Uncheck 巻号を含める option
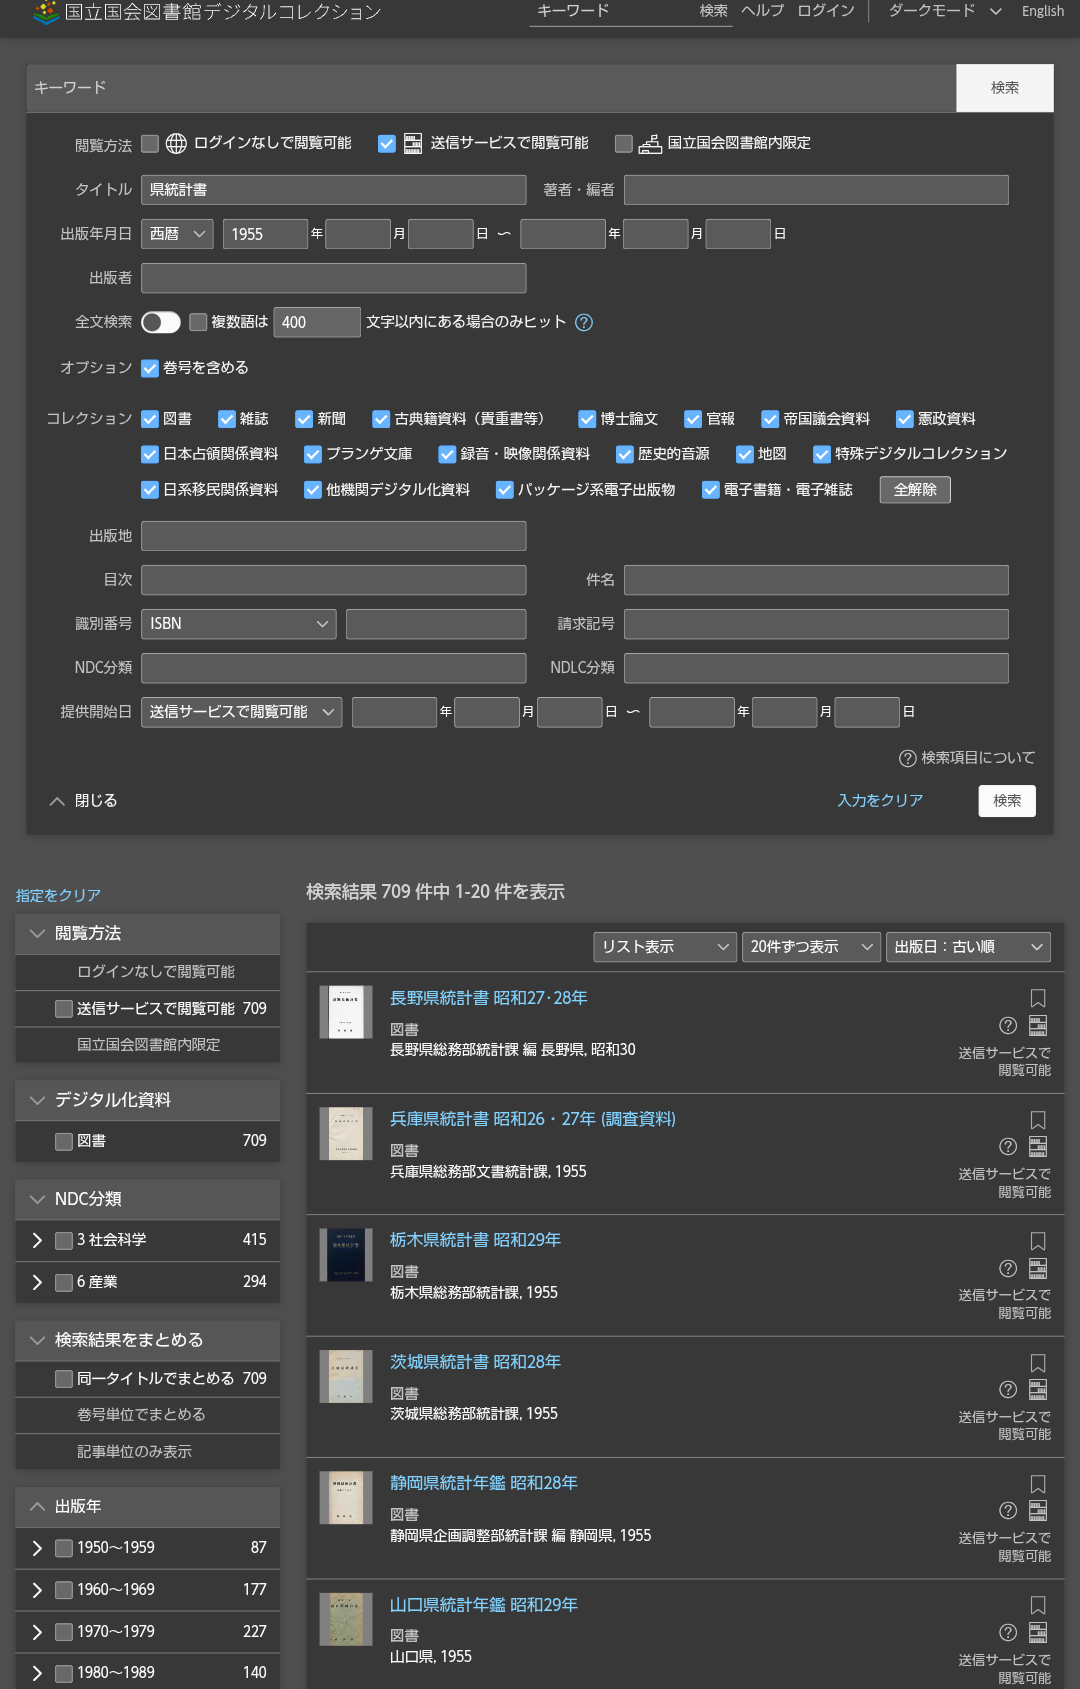 pos(150,368)
